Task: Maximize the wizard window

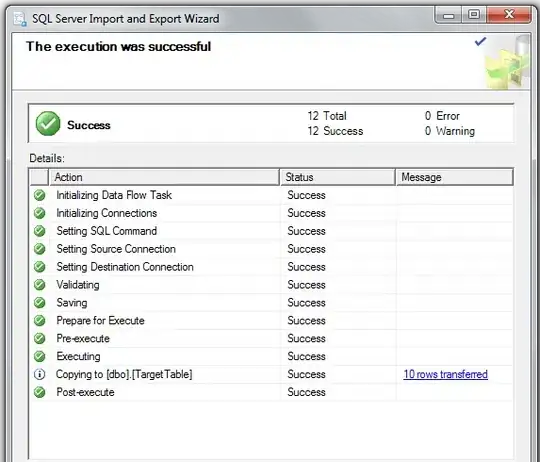Action: coord(474,14)
